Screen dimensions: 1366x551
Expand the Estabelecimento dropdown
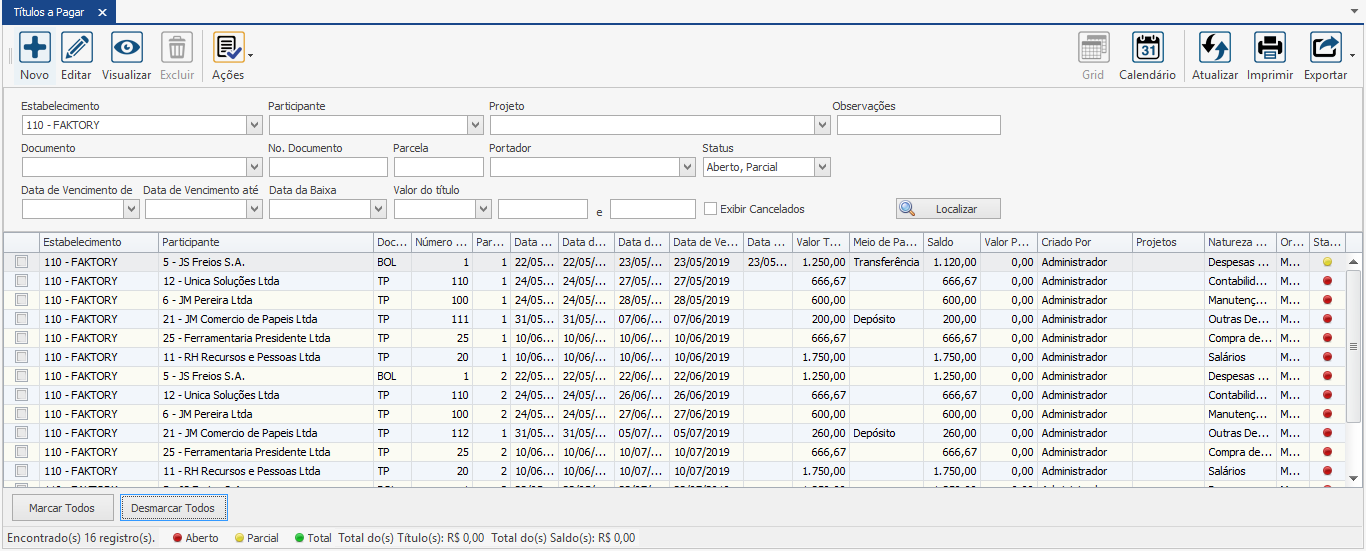(x=253, y=125)
